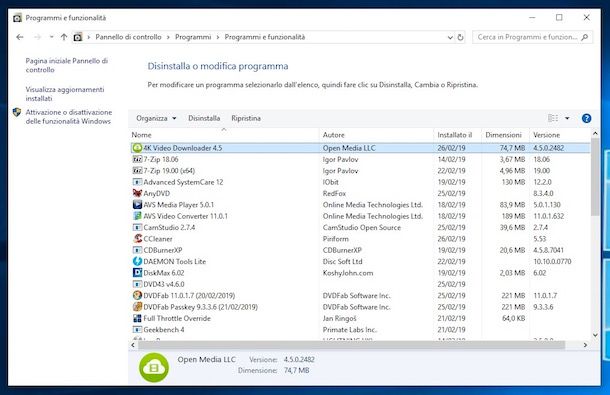This screenshot has height=395, width=610.
Task: Click the horizontal scrollbar left arrow
Action: 133,345
